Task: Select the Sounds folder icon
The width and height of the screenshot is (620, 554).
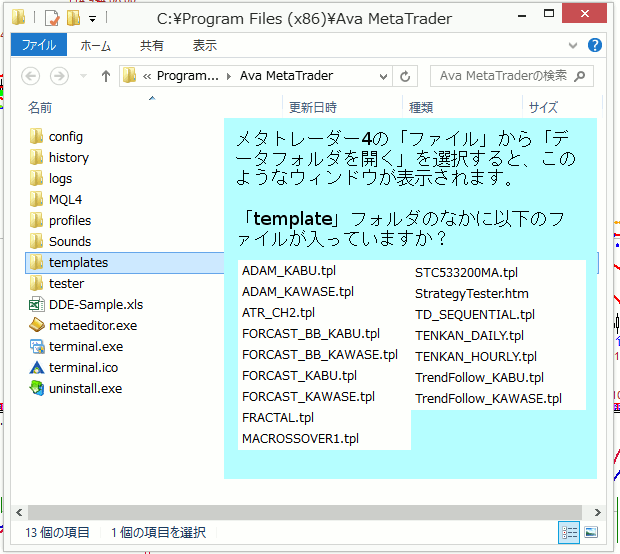Action: [36, 241]
